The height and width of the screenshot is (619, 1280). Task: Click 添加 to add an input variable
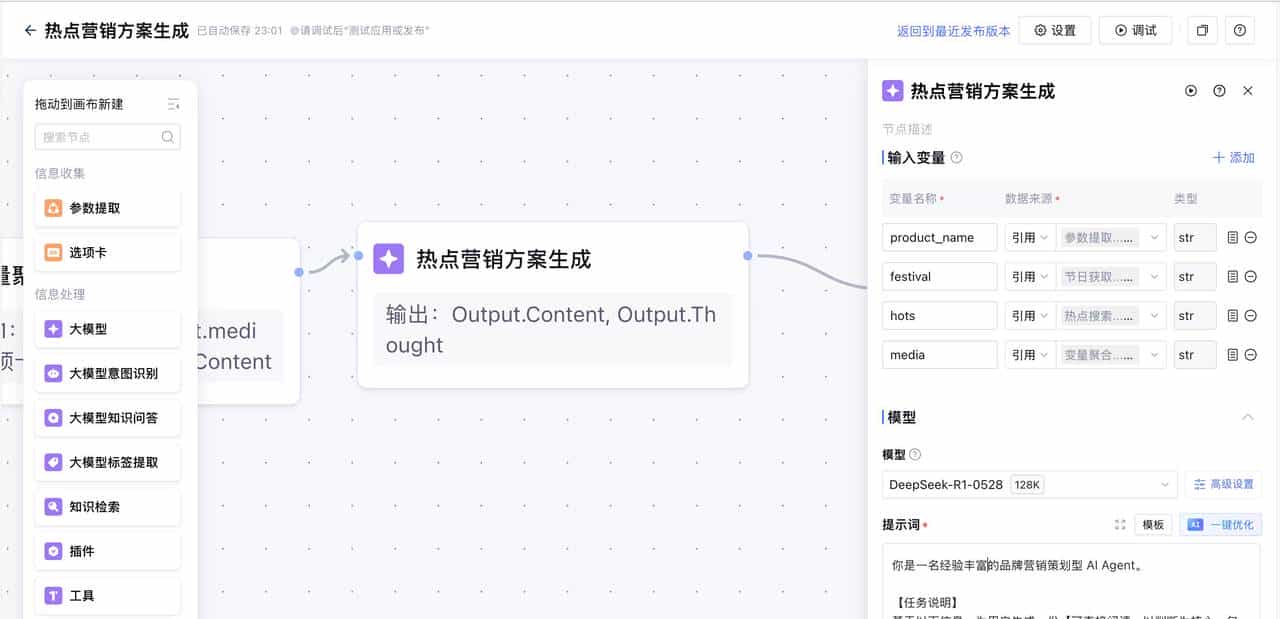pos(1234,157)
